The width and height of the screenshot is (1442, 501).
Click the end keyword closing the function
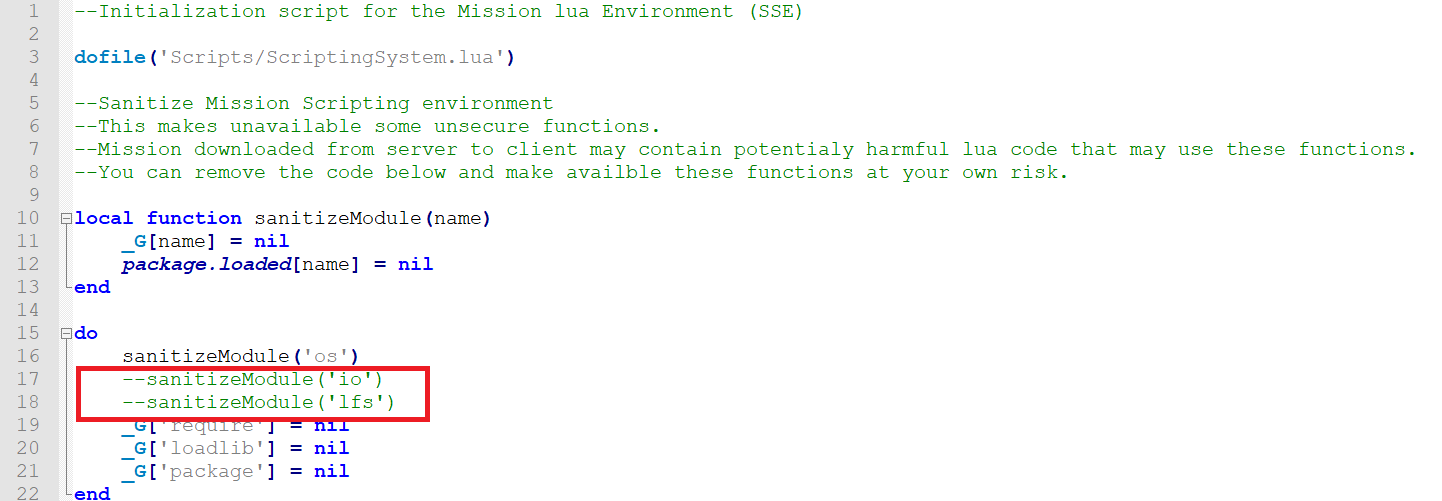point(92,287)
